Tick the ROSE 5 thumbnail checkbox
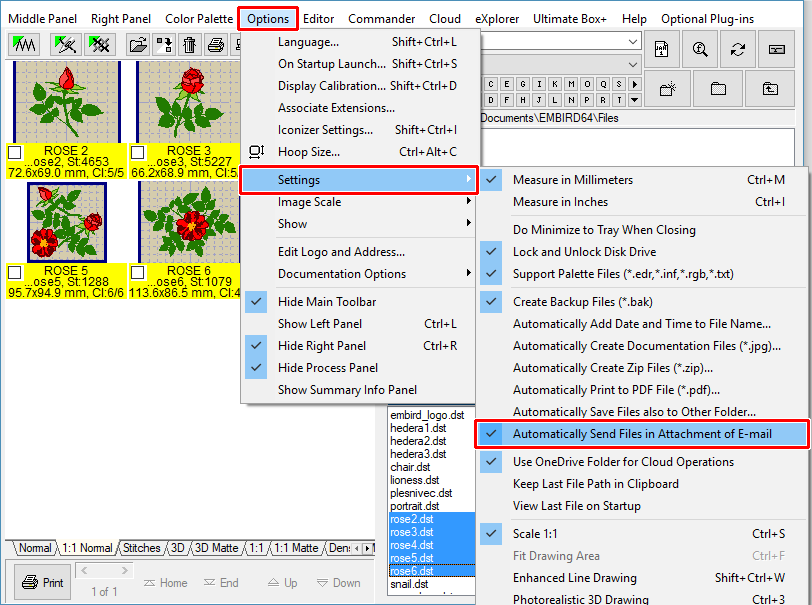 [15, 272]
